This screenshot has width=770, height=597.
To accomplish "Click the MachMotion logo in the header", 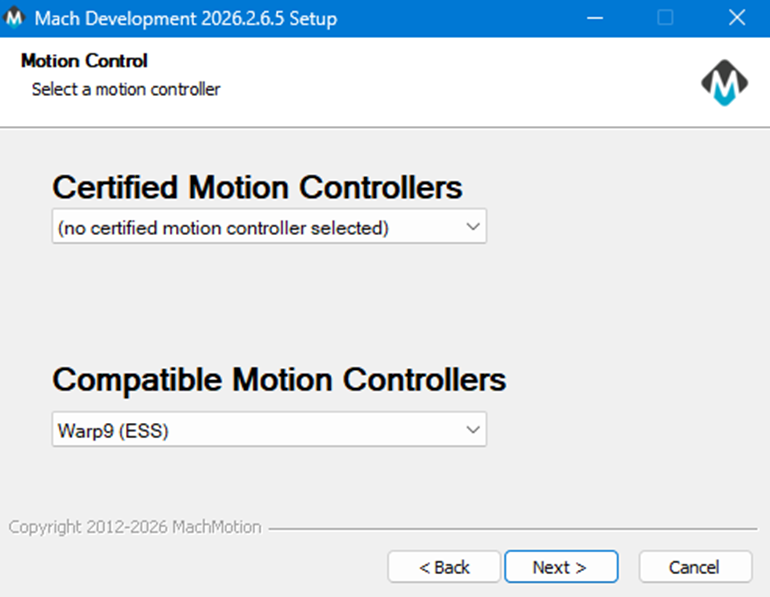I will [725, 83].
